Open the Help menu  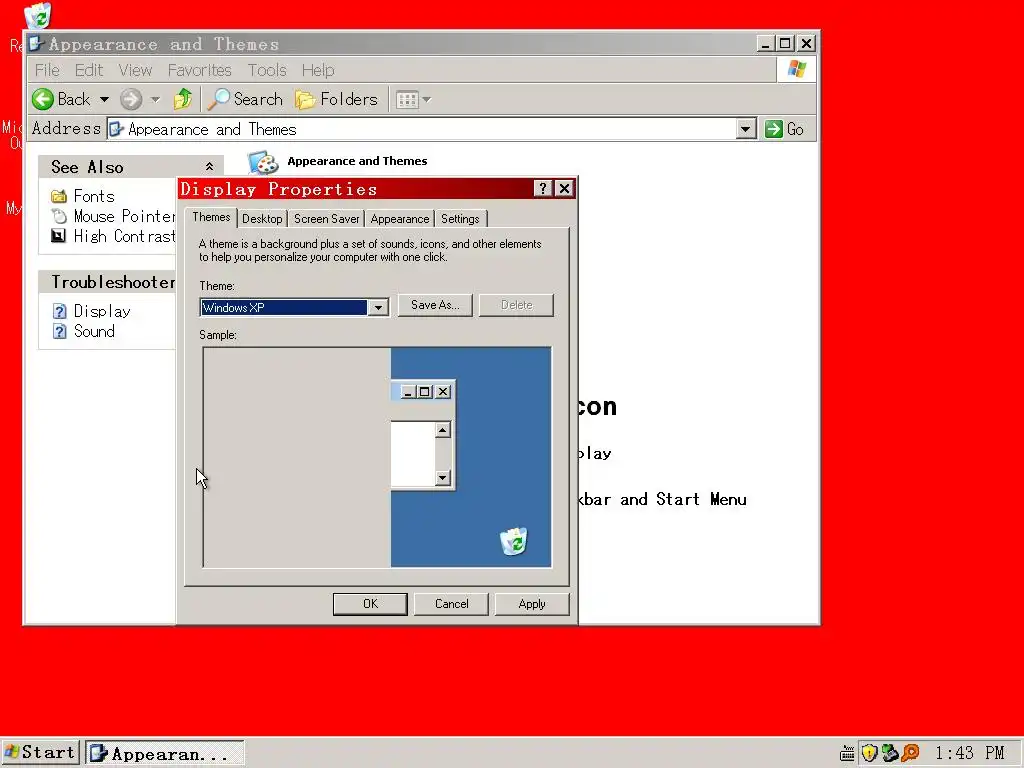pyautogui.click(x=318, y=70)
